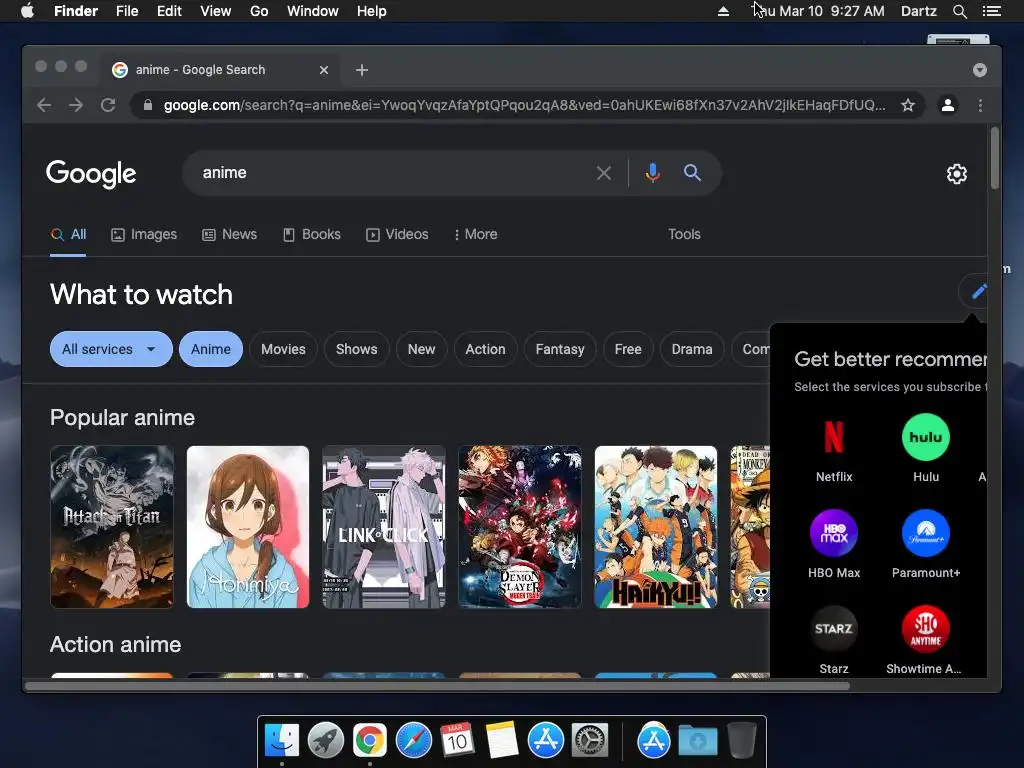Toggle the Fantasy filter chip
This screenshot has width=1024, height=768.
click(560, 349)
